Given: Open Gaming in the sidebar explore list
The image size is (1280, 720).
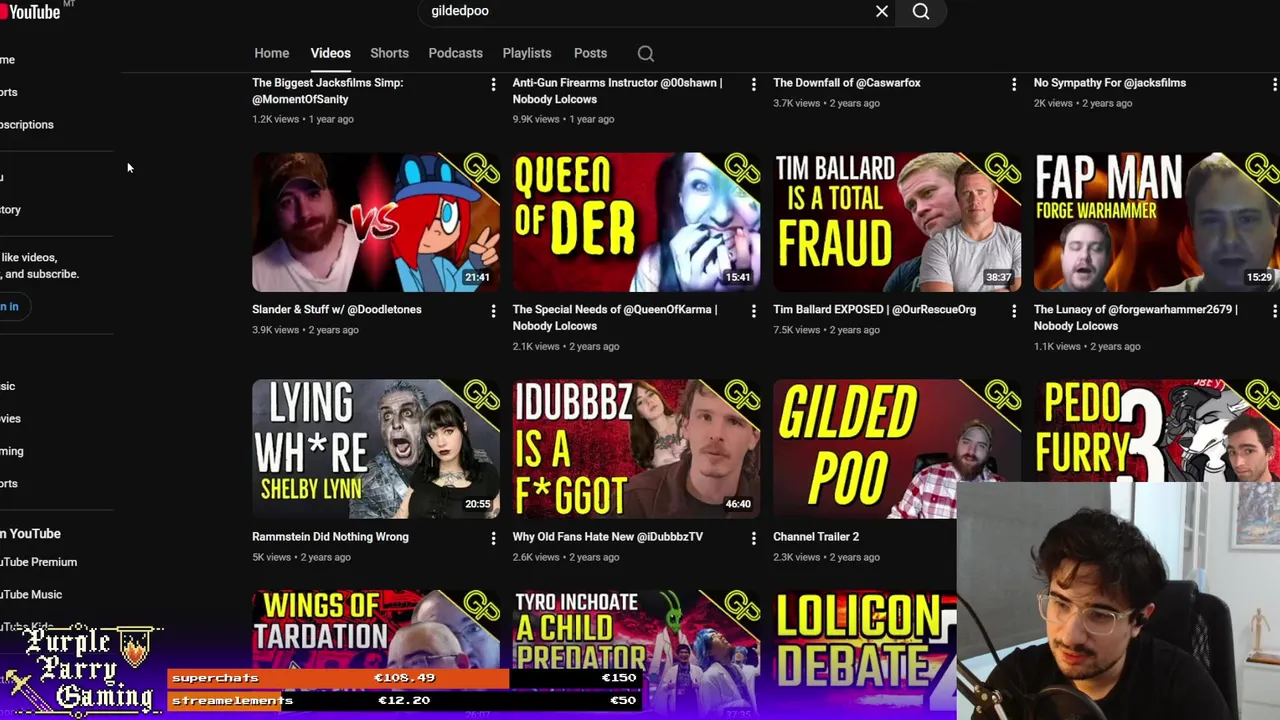Looking at the screenshot, I should 12,451.
